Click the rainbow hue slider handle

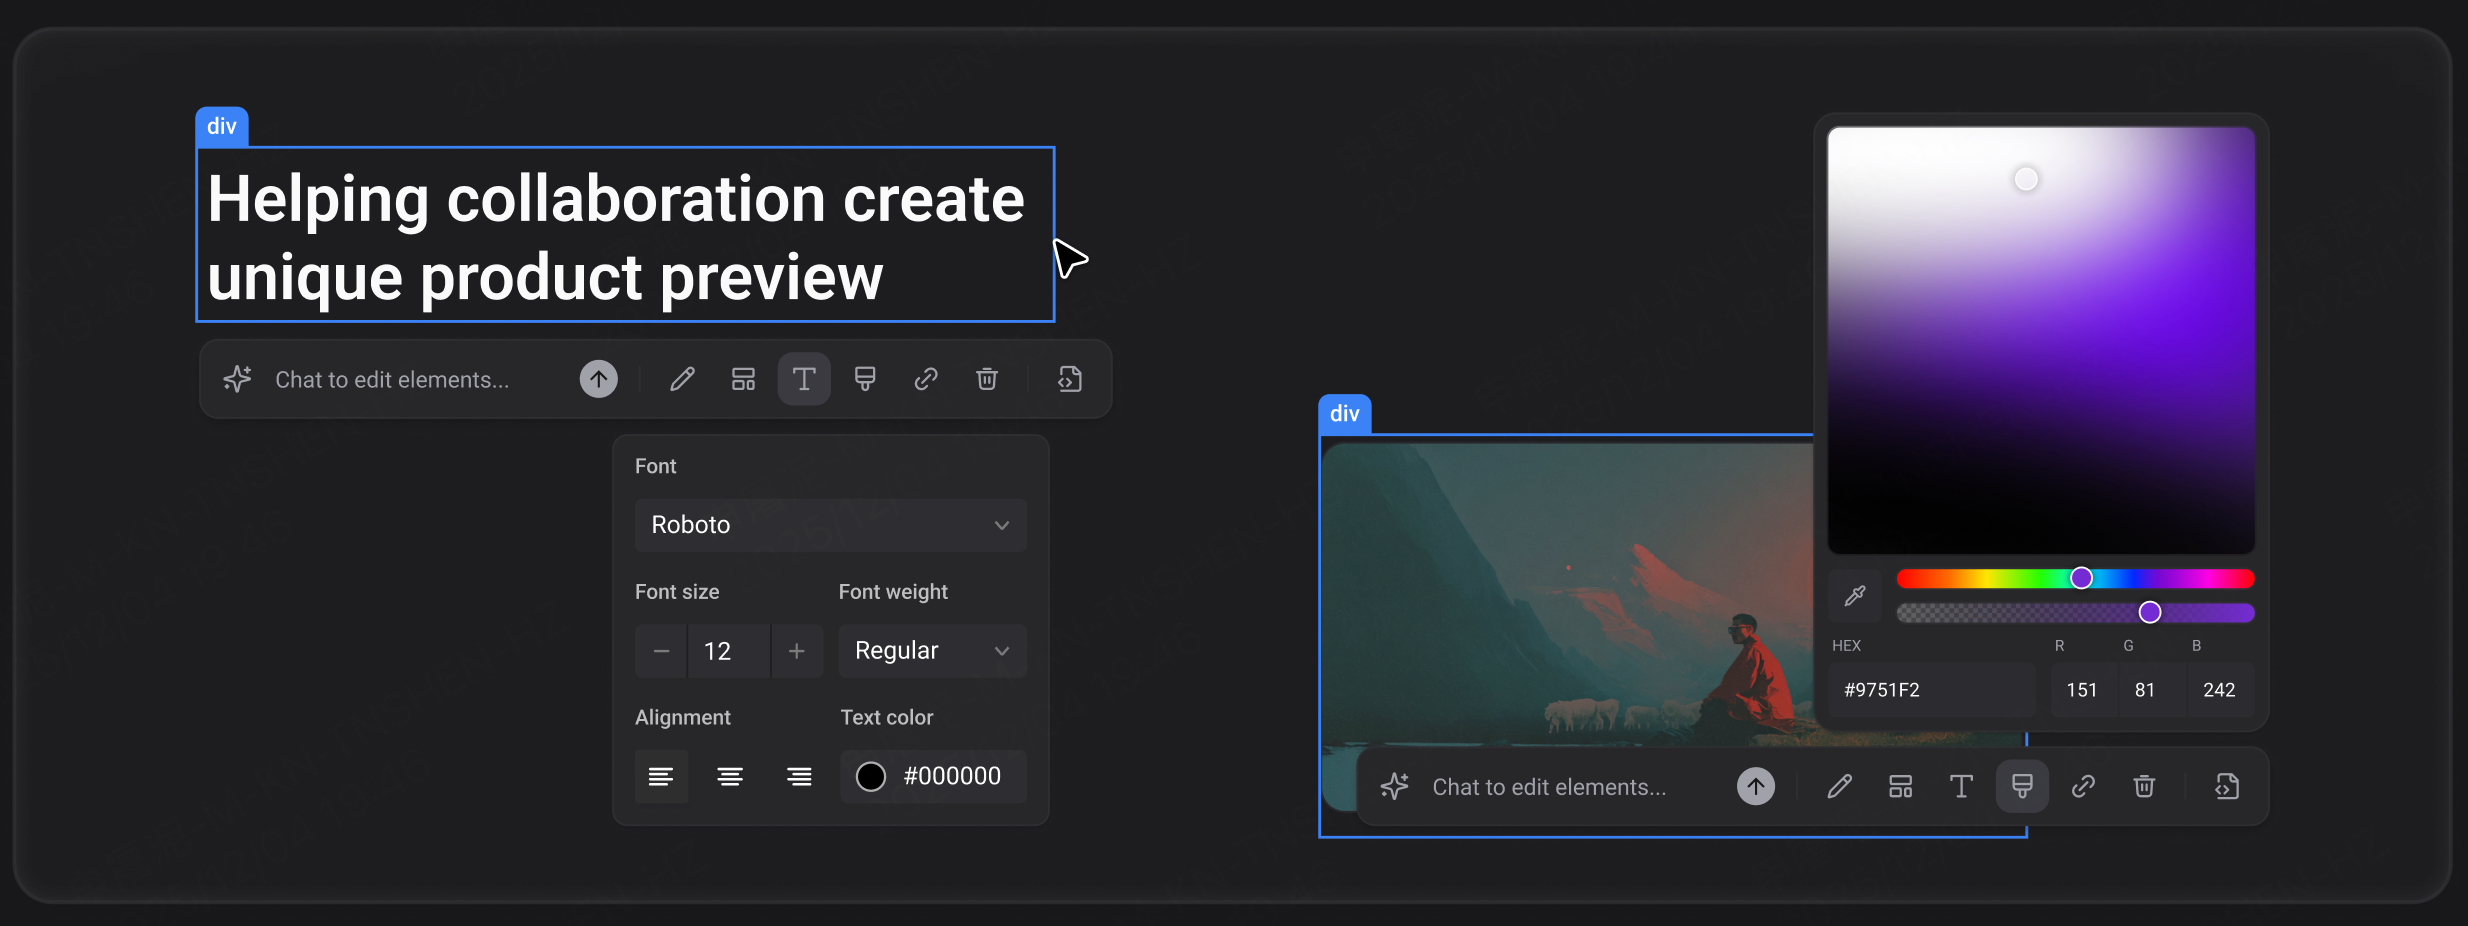(x=2081, y=578)
